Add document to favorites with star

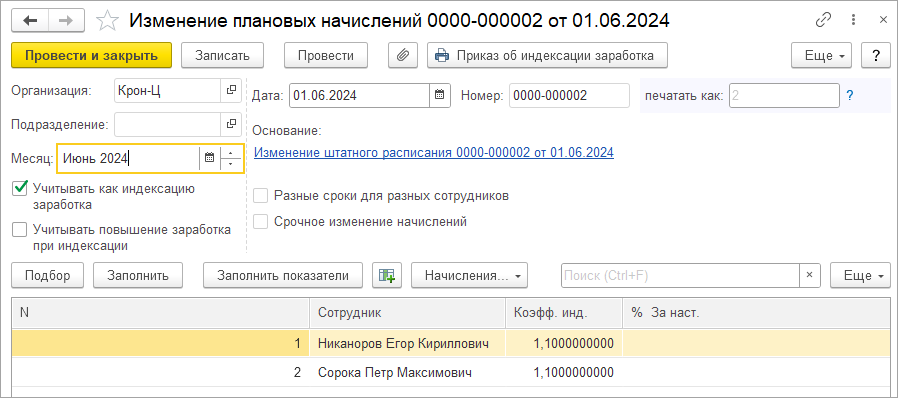tap(107, 21)
